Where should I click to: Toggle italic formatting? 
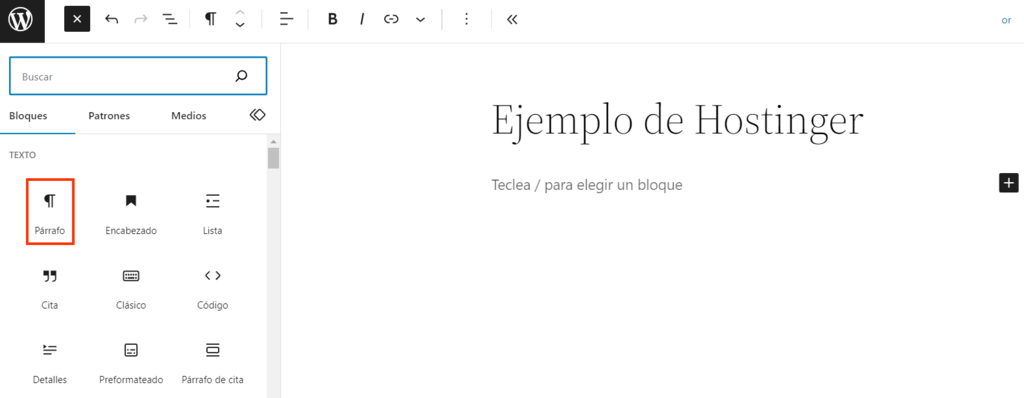pyautogui.click(x=362, y=20)
